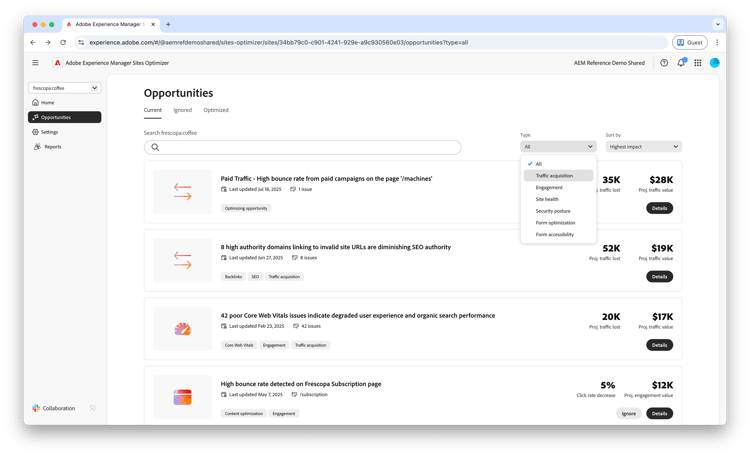Open the app switcher grid
Image resolution: width=750 pixels, height=456 pixels.
[698, 63]
